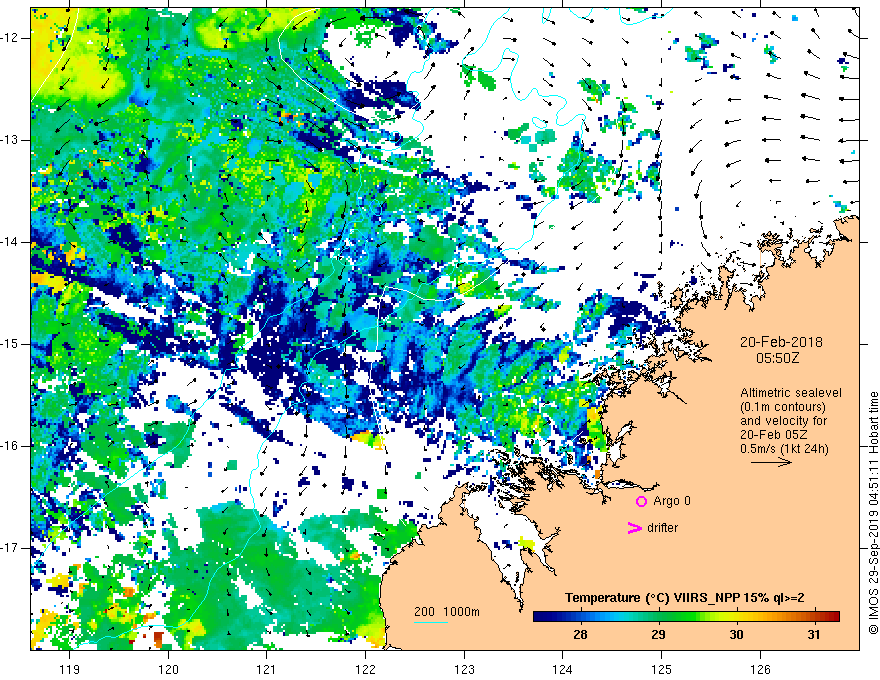This screenshot has width=880, height=680.
Task: Click longitude axis label 123
Action: tap(464, 669)
